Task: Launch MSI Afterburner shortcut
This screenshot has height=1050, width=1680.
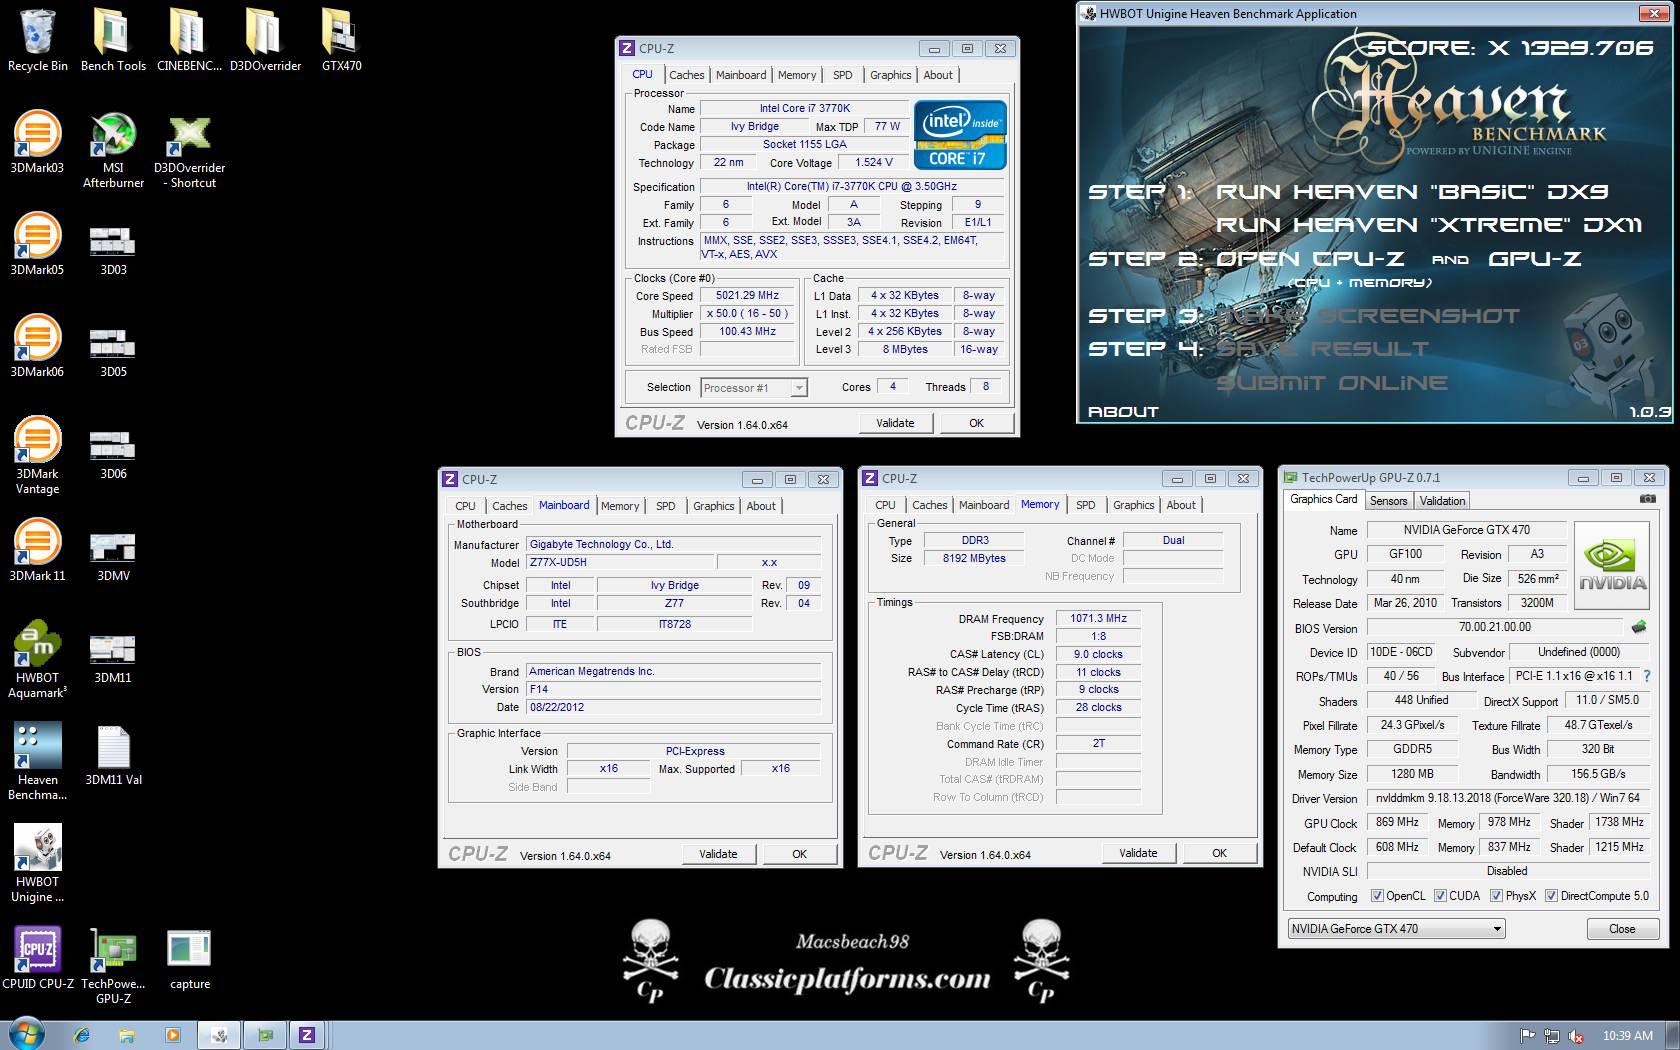Action: 113,150
